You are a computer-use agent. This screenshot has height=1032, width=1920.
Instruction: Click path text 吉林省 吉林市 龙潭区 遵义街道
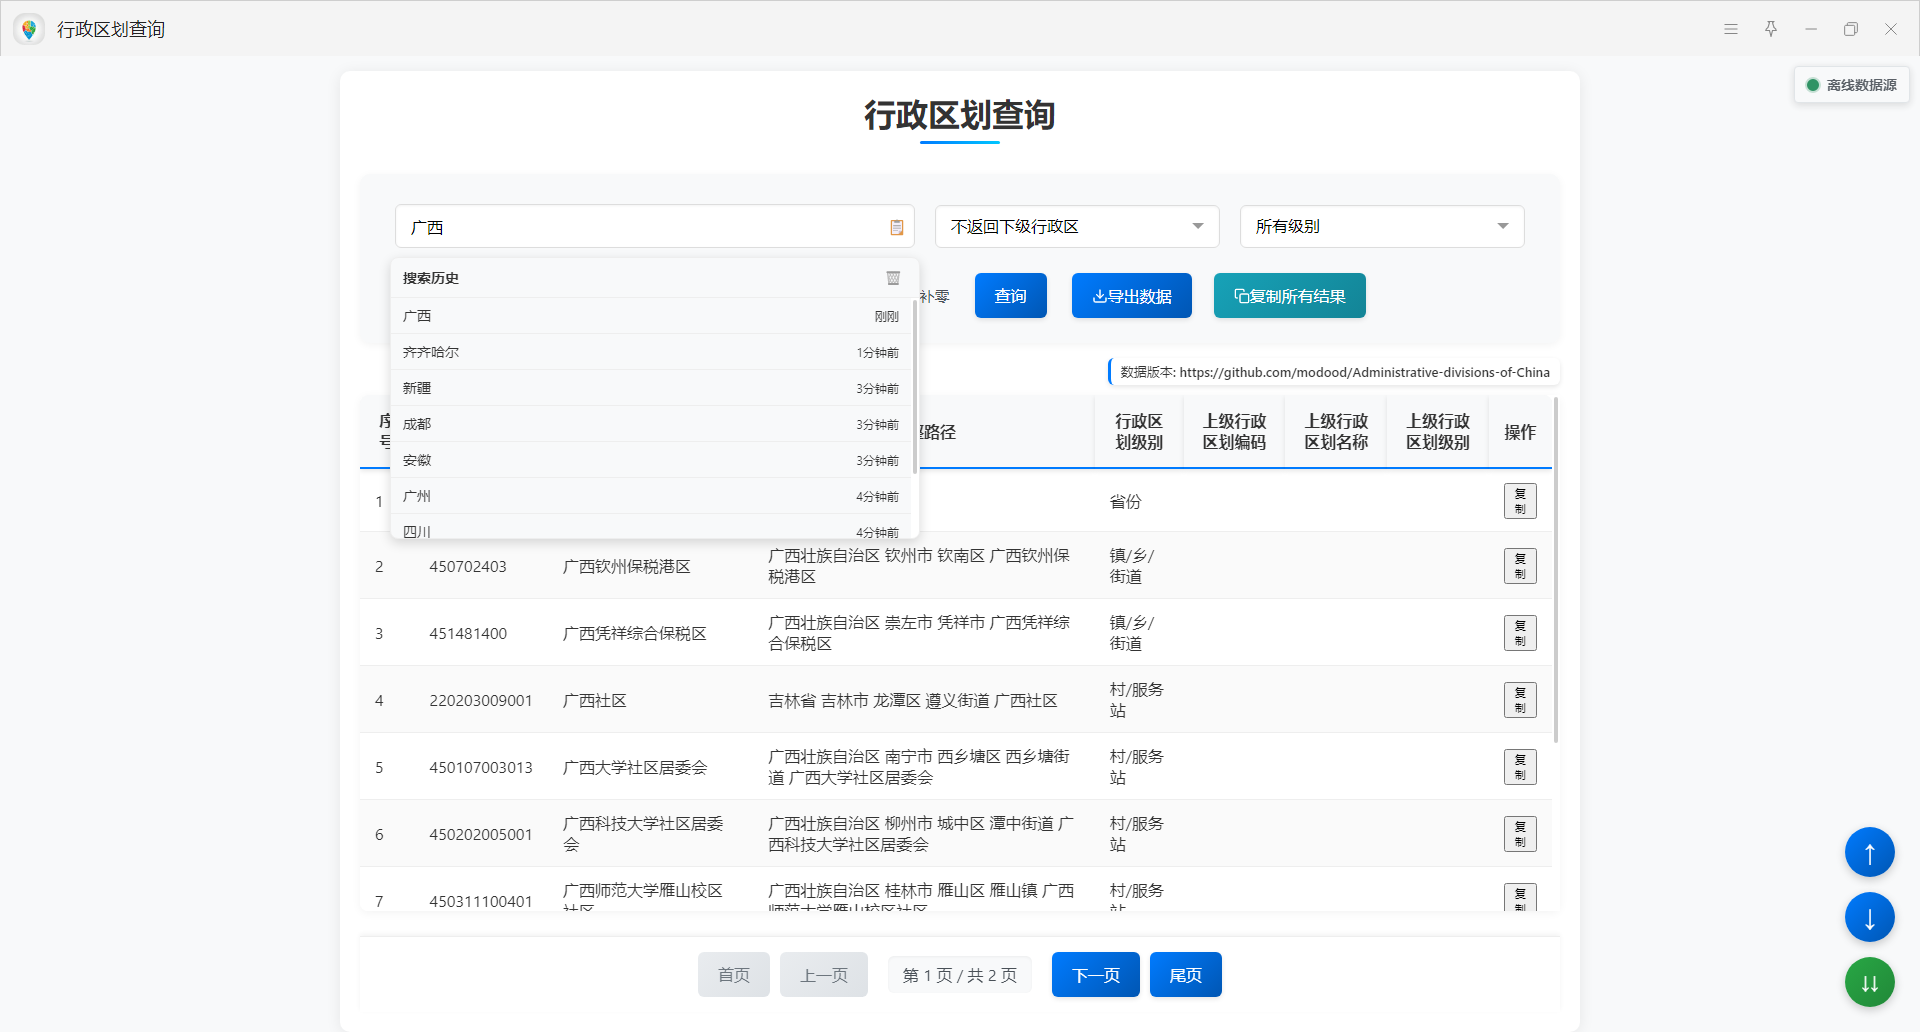coord(879,701)
